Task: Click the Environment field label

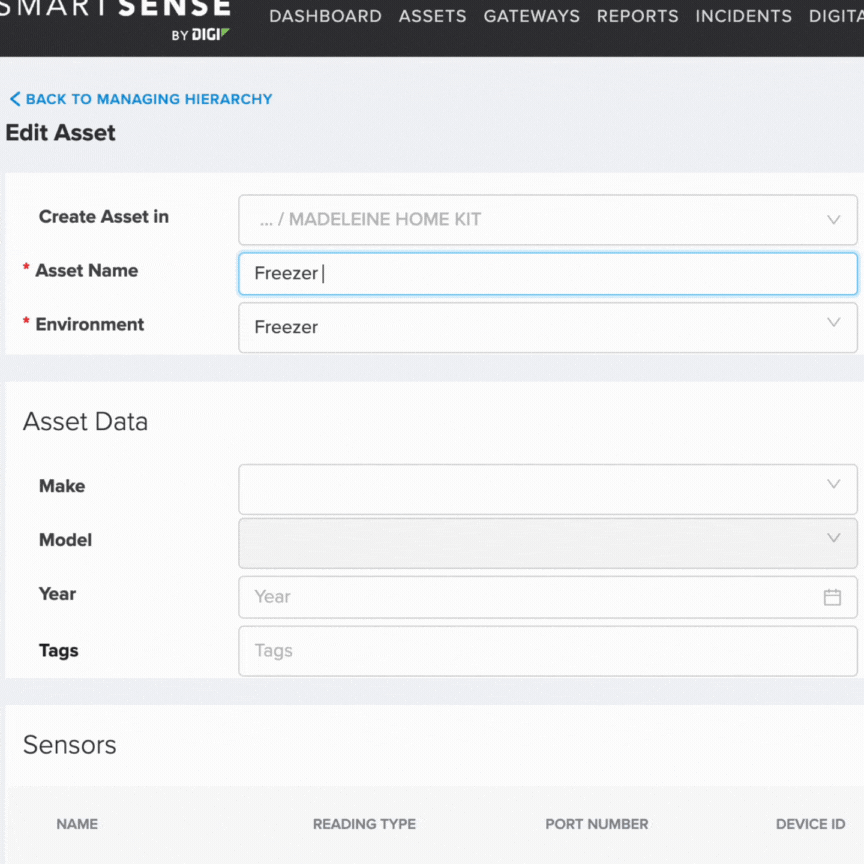Action: pyautogui.click(x=90, y=325)
